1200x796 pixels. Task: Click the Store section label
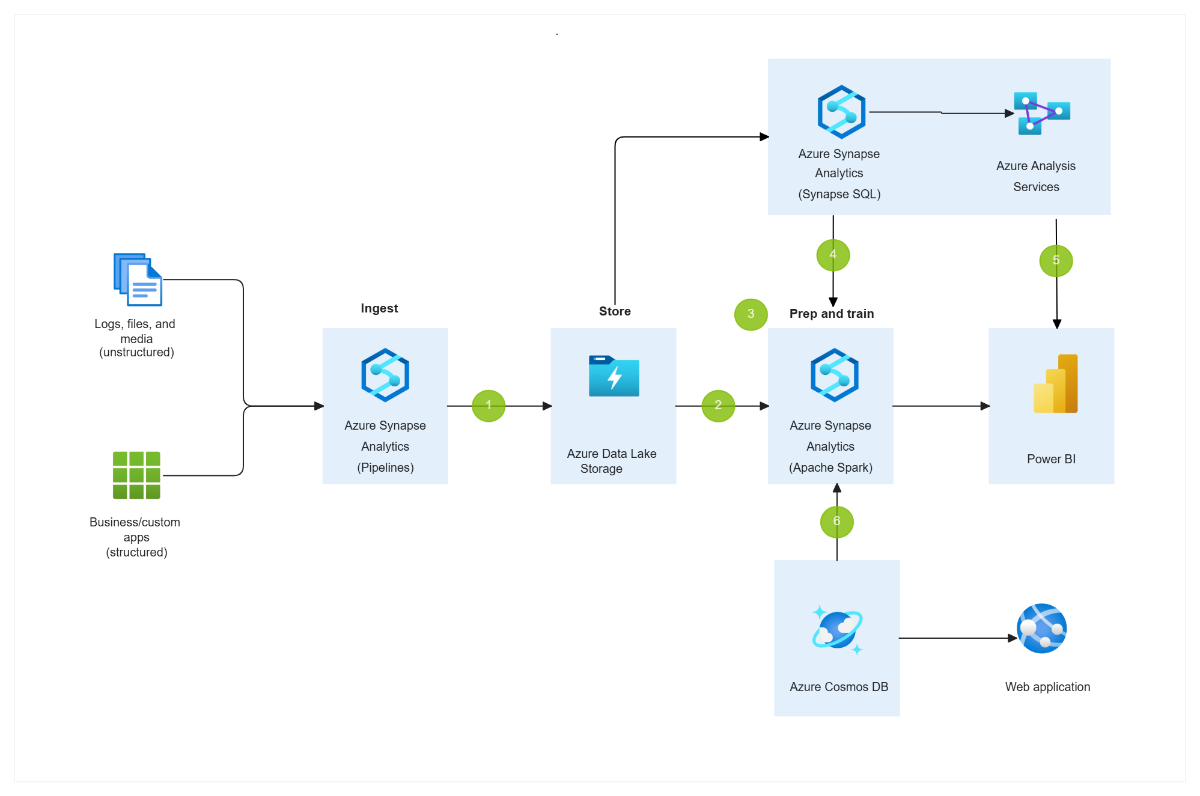pyautogui.click(x=614, y=311)
